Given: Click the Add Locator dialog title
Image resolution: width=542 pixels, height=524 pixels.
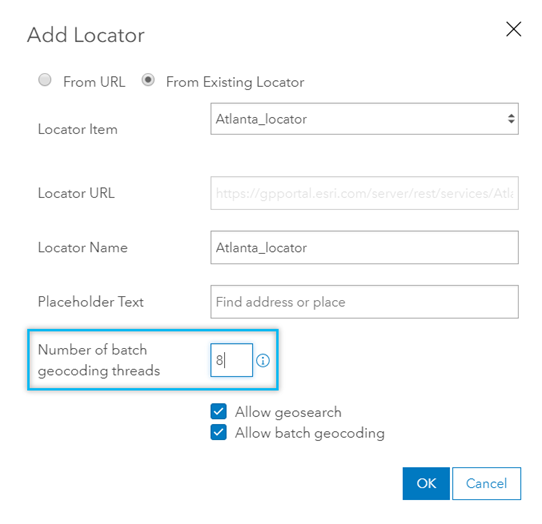Looking at the screenshot, I should point(86,35).
